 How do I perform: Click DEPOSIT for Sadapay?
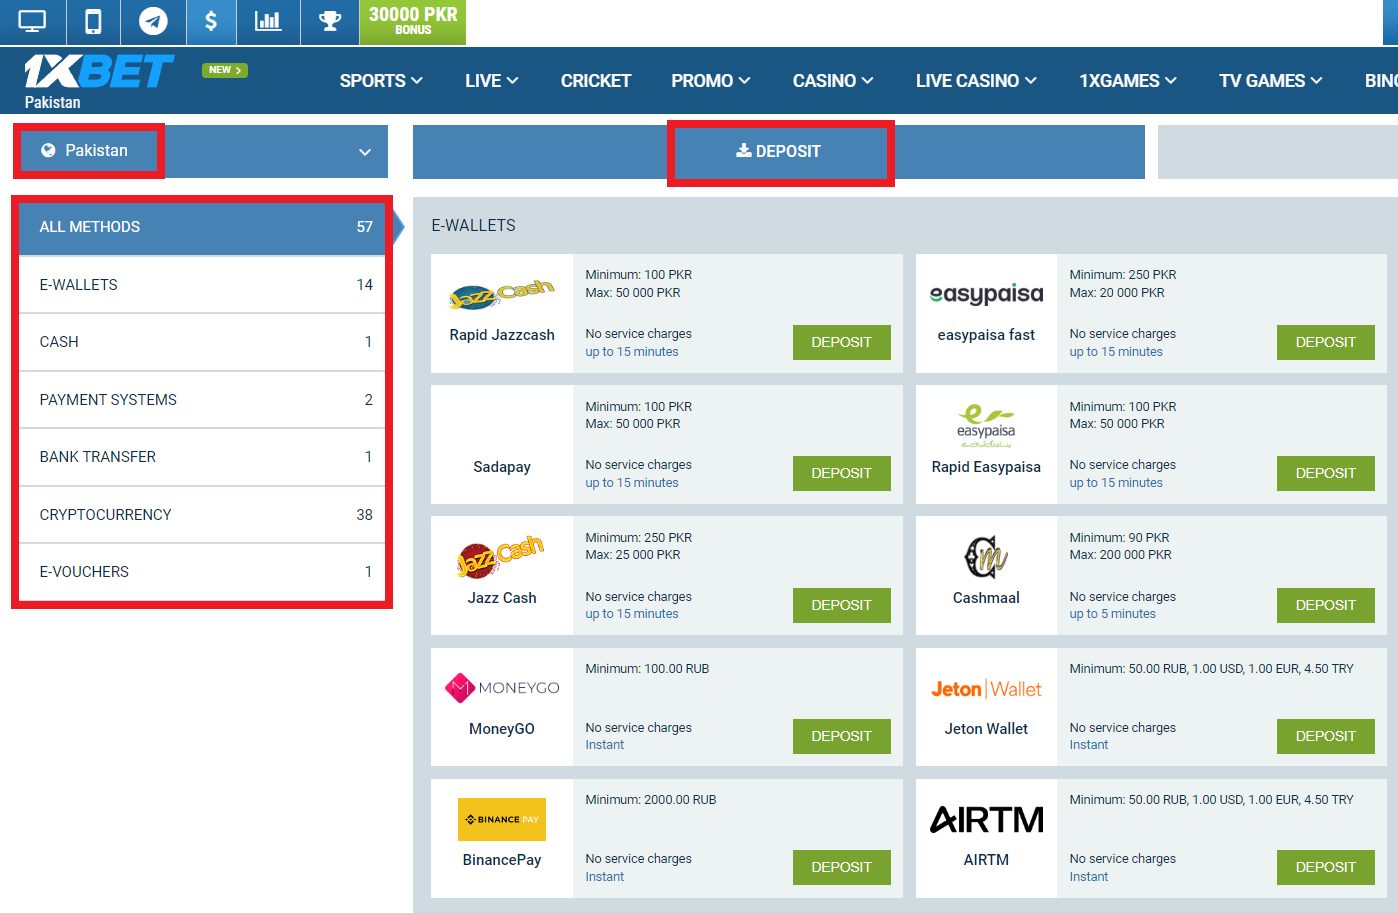point(841,473)
